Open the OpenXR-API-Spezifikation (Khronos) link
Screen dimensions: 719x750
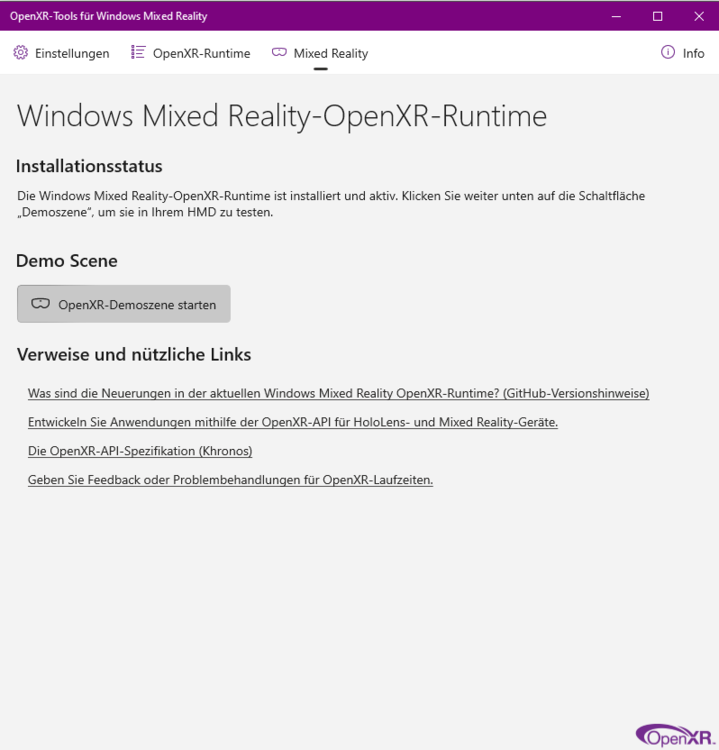tap(140, 451)
